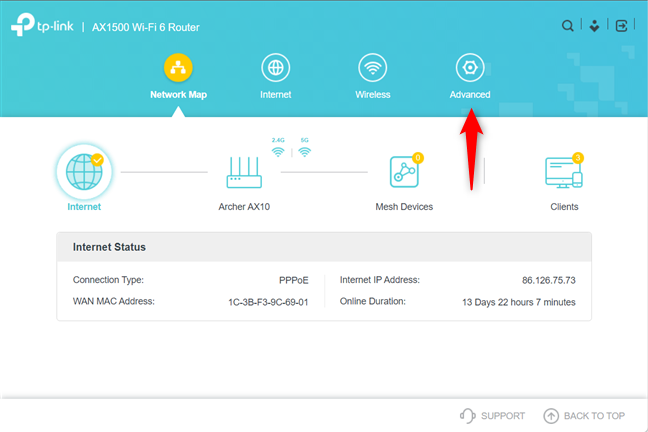Click the PPPoE connection type value
The image size is (648, 432).
coord(293,280)
